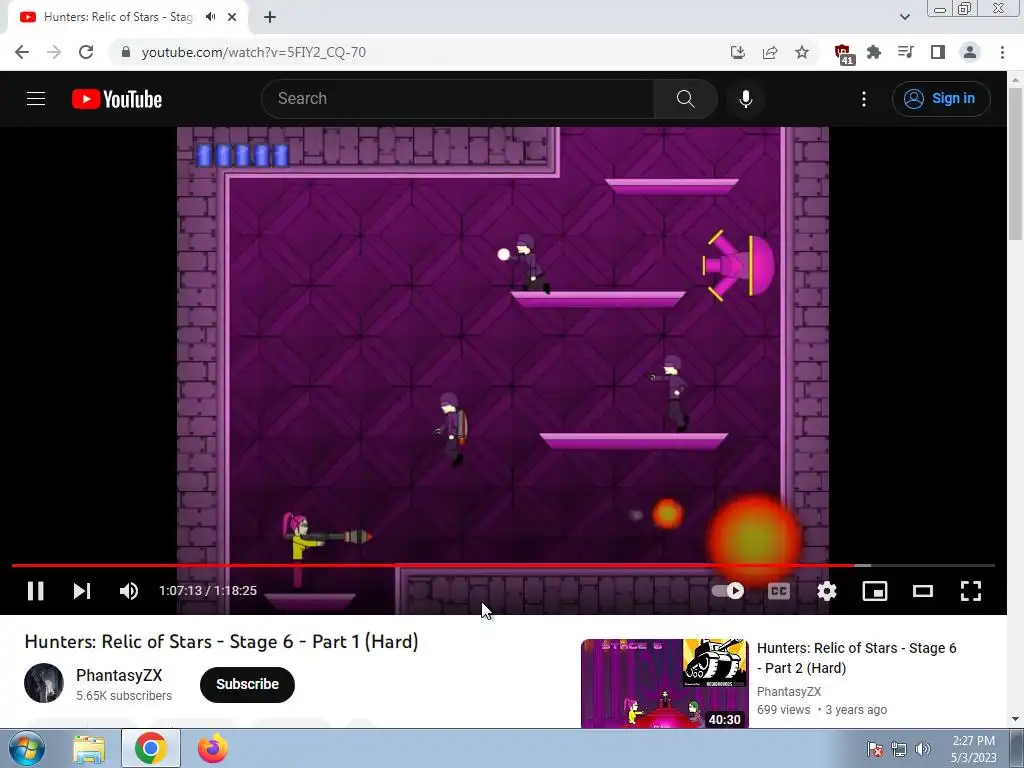The height and width of the screenshot is (768, 1024).
Task: Open Windows Start menu
Action: pos(26,748)
